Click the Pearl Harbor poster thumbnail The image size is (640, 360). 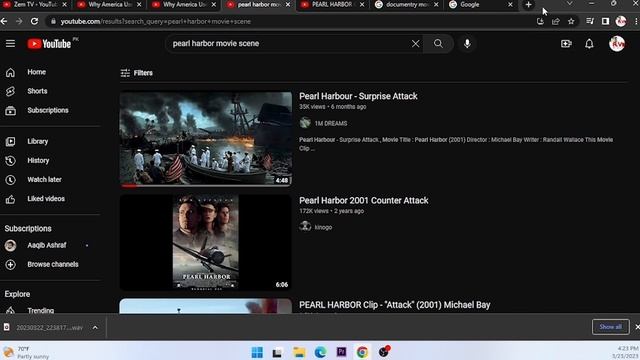pyautogui.click(x=206, y=242)
